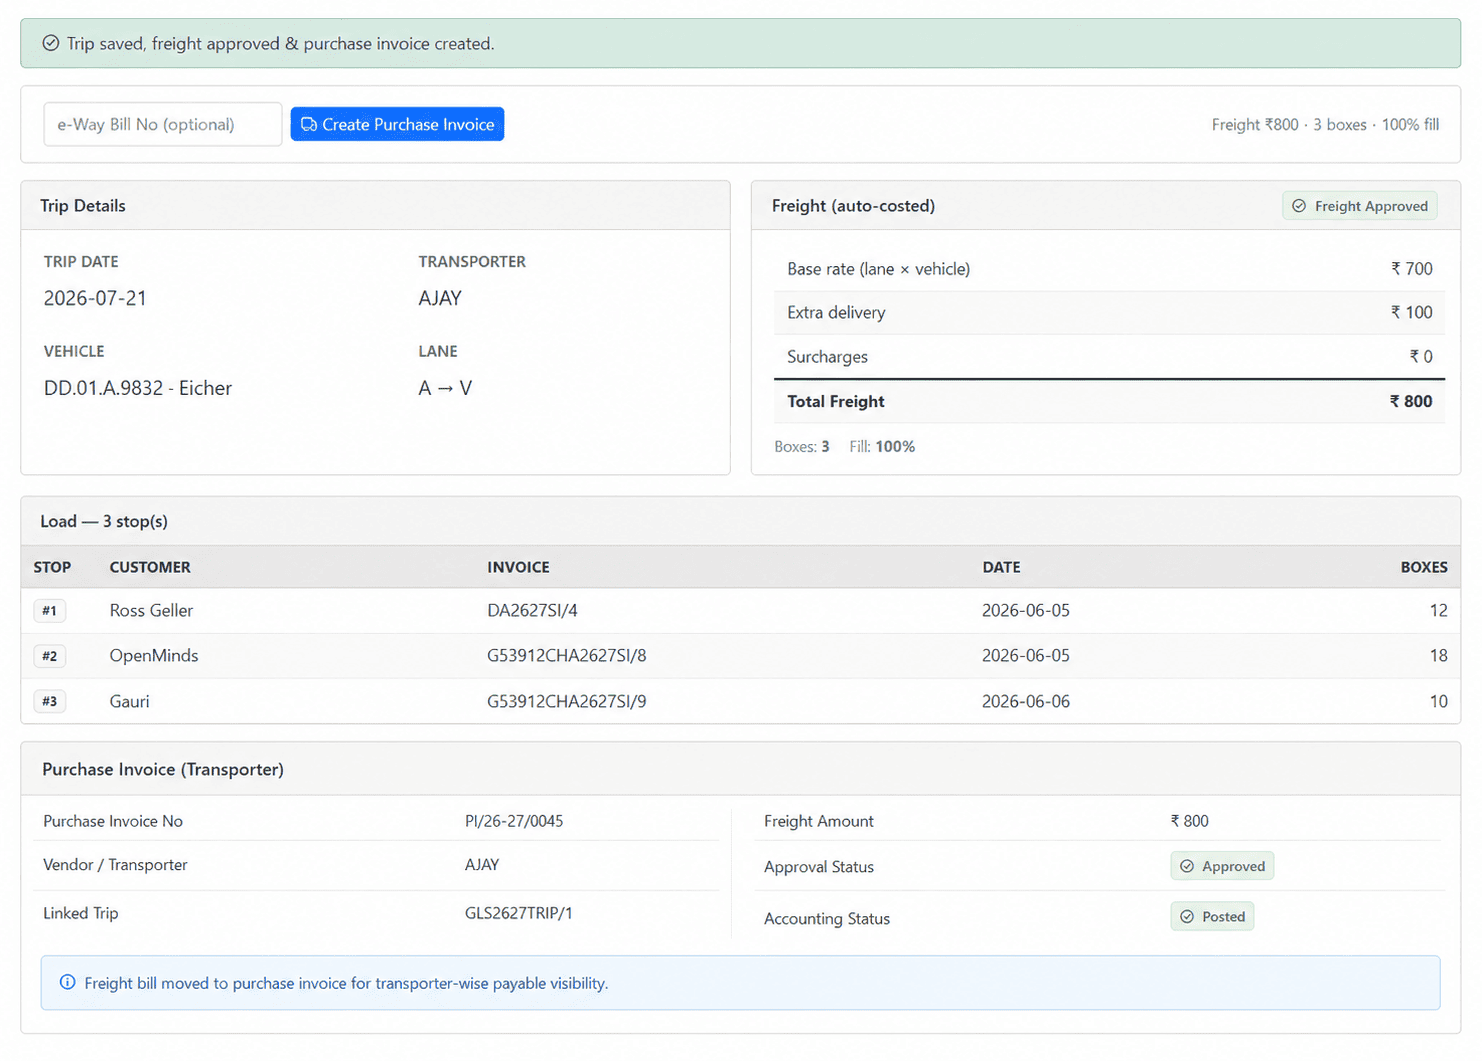The width and height of the screenshot is (1482, 1061).
Task: Click the DATE column header
Action: pos(1001,567)
